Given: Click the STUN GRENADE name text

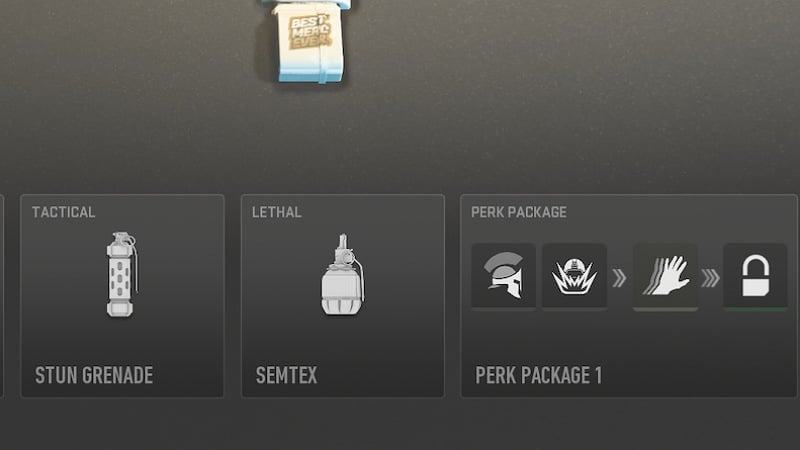Looking at the screenshot, I should pyautogui.click(x=94, y=376).
